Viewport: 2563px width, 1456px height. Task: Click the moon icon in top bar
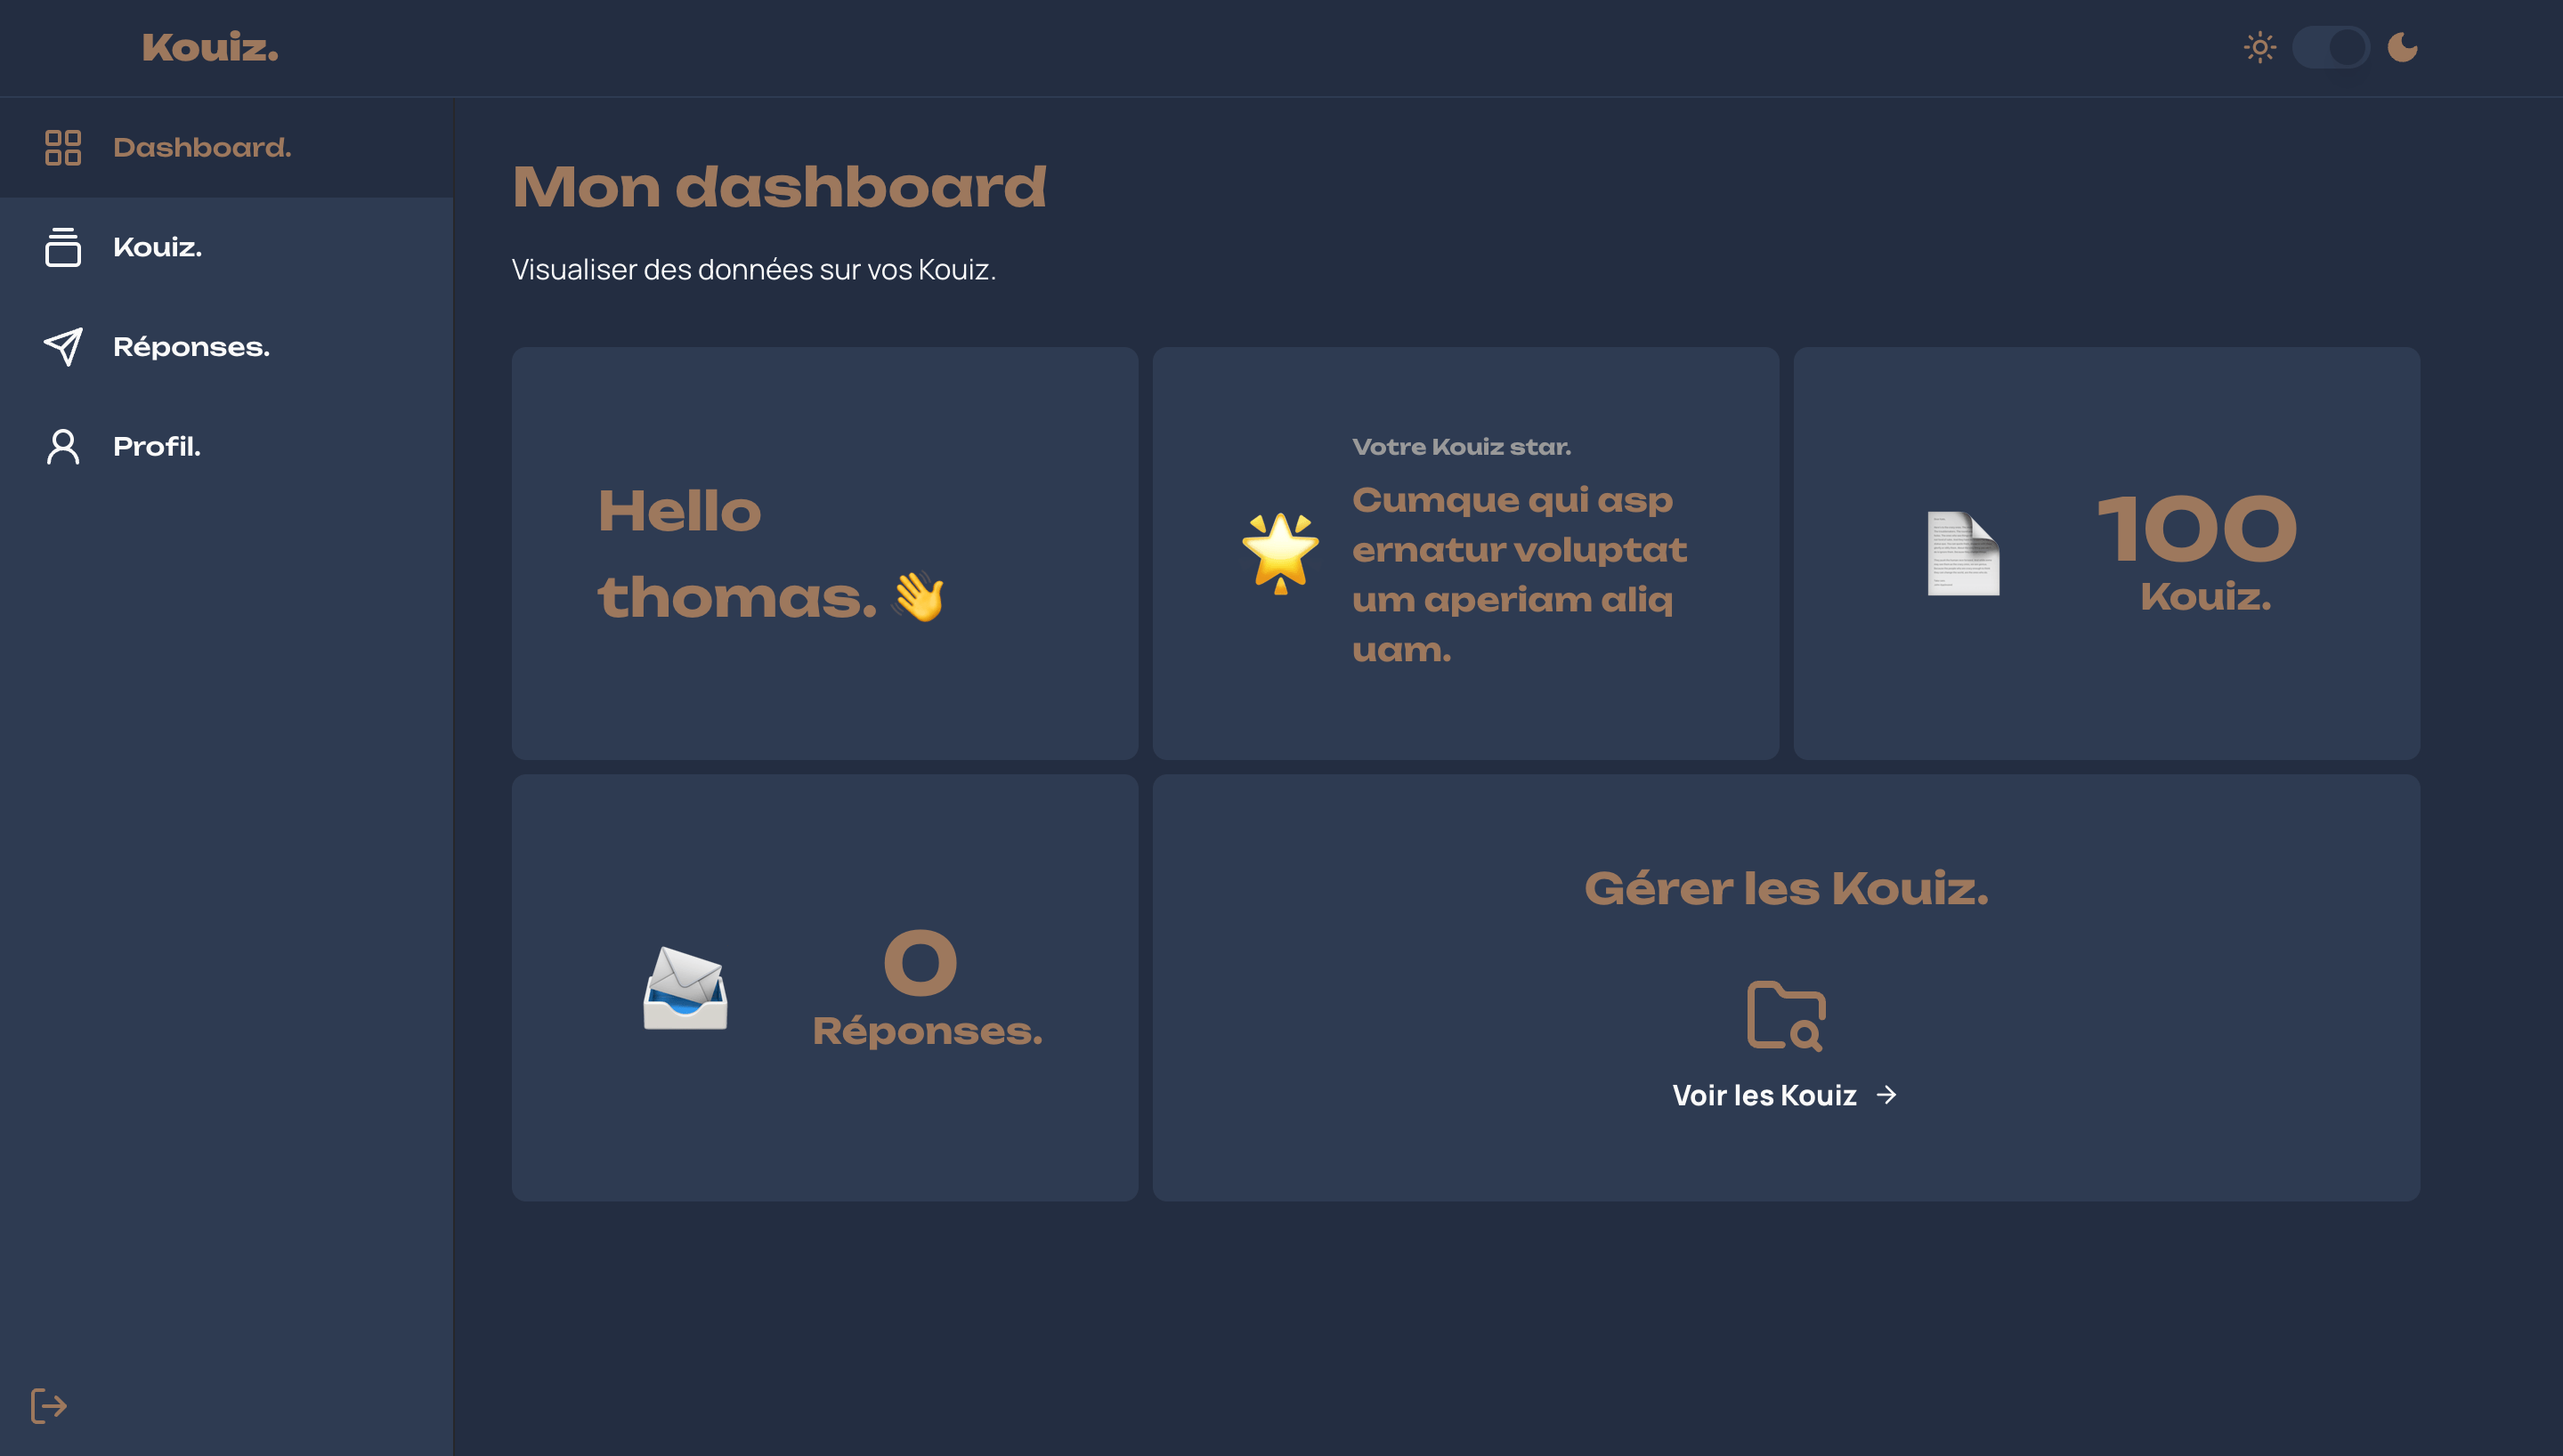tap(2402, 46)
